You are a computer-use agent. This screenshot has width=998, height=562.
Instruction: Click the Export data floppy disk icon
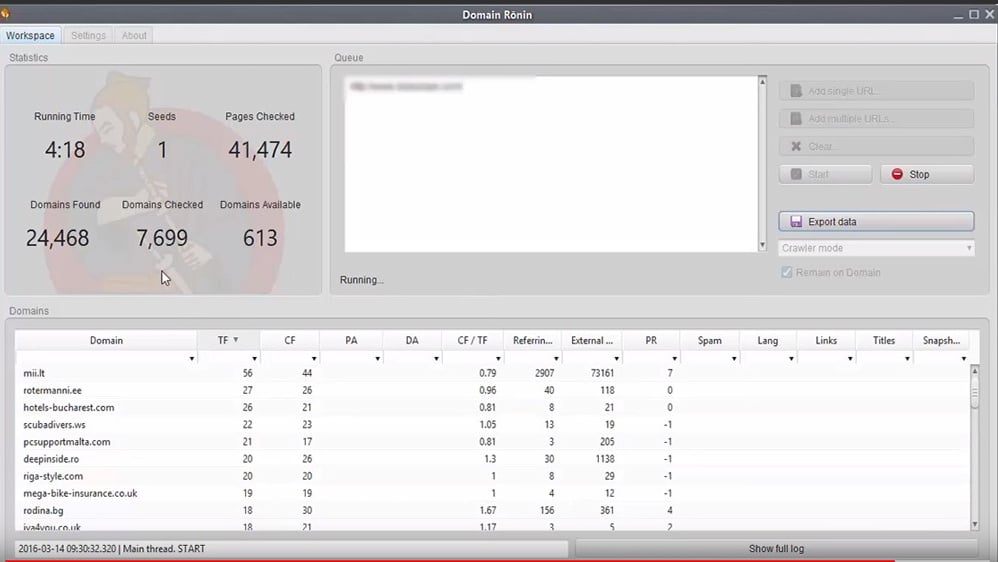tap(796, 222)
